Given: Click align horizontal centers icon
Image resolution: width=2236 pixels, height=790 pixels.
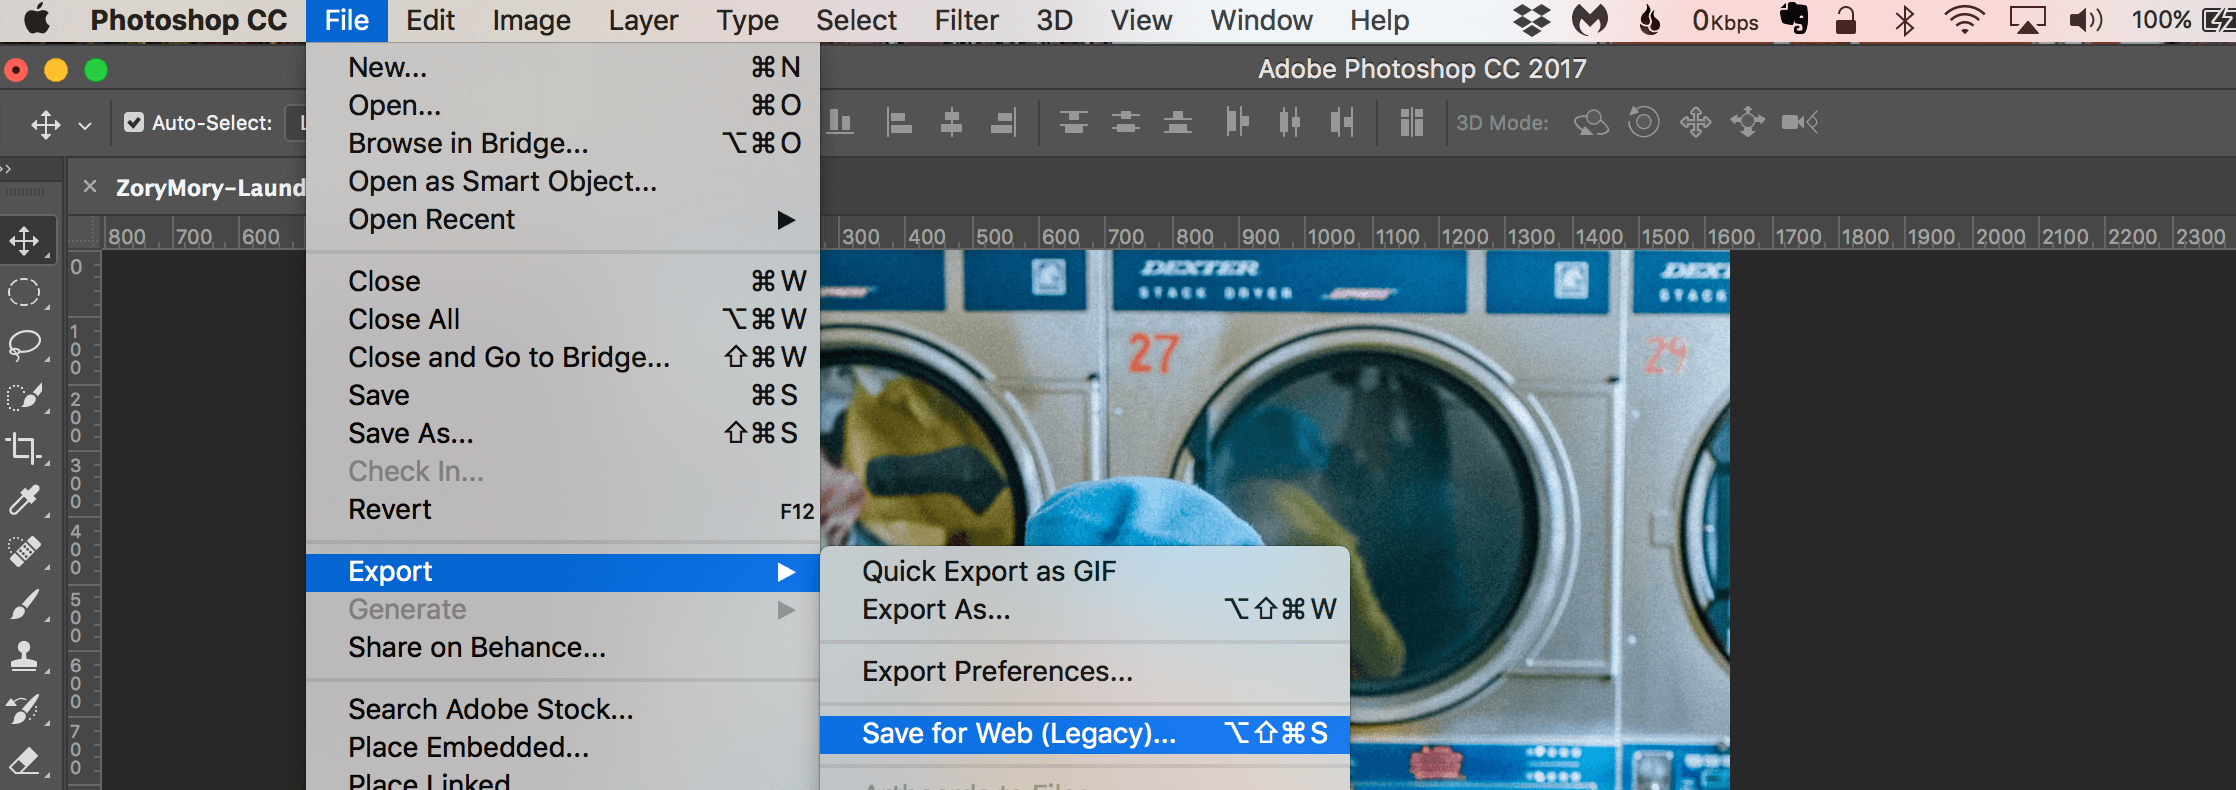Looking at the screenshot, I should click(x=951, y=122).
